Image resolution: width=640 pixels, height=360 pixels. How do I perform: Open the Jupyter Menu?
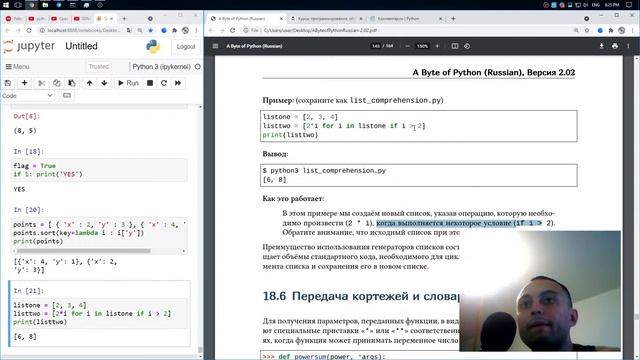point(18,67)
